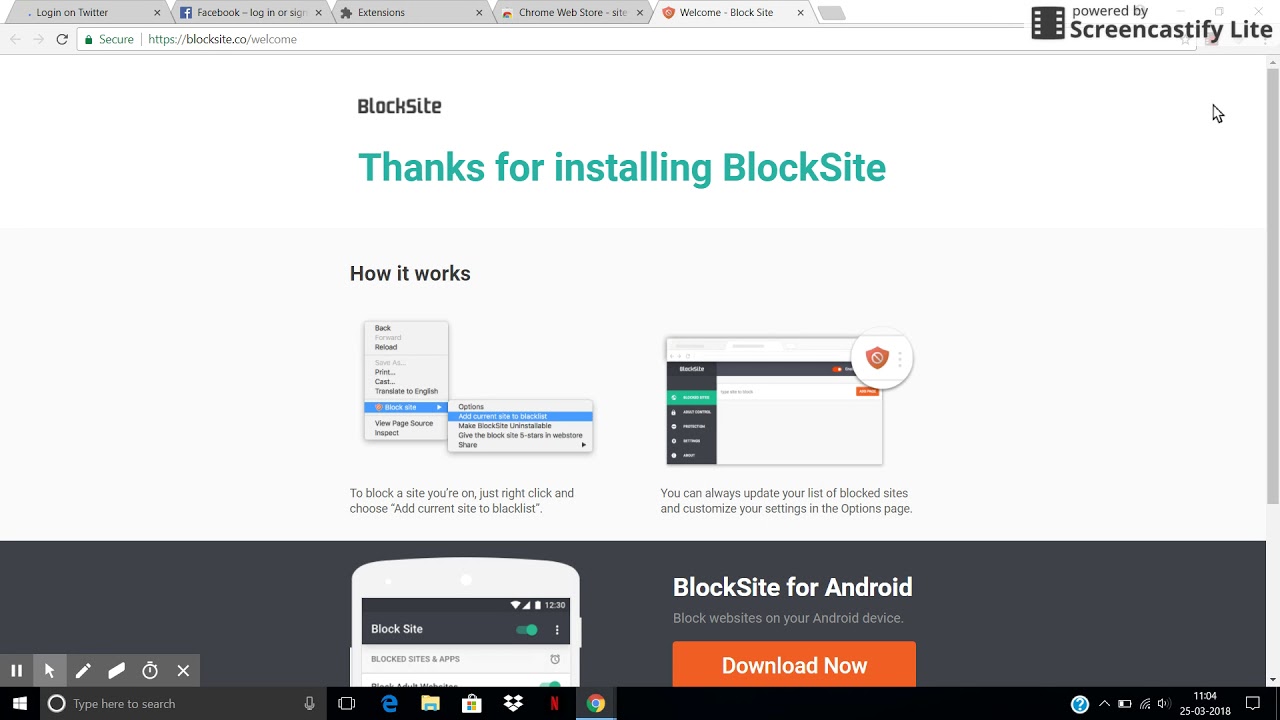The width and height of the screenshot is (1280, 720).
Task: Click the browser Back arrow
Action: [x=15, y=39]
